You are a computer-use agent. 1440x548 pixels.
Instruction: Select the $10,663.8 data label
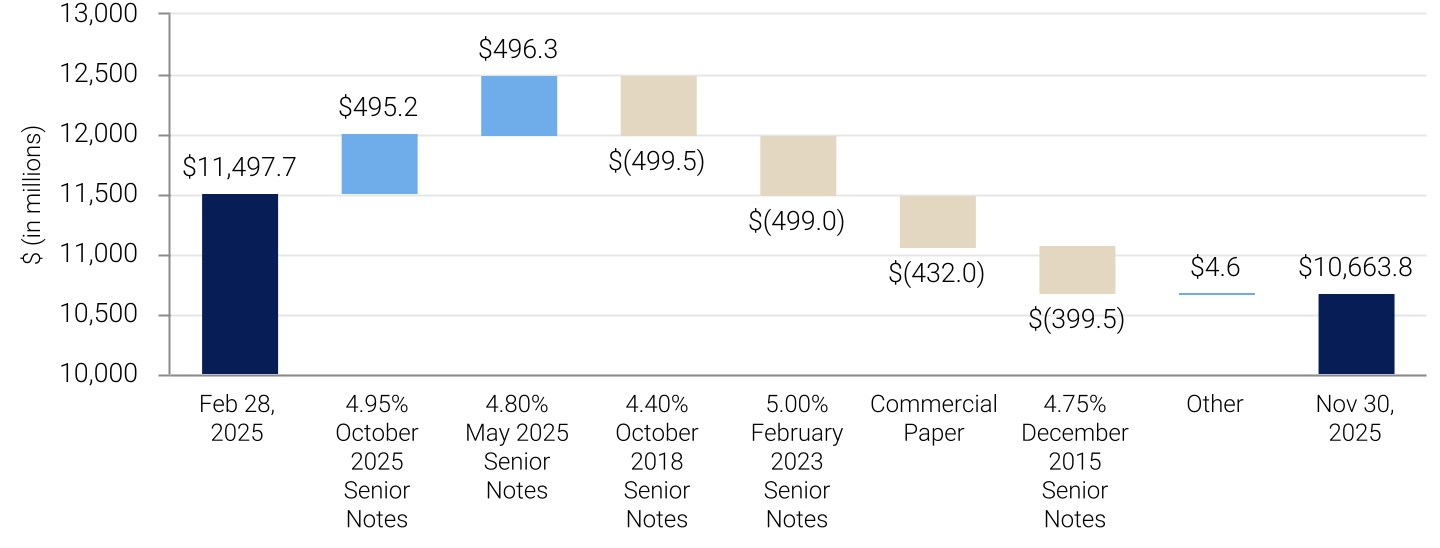point(1355,267)
